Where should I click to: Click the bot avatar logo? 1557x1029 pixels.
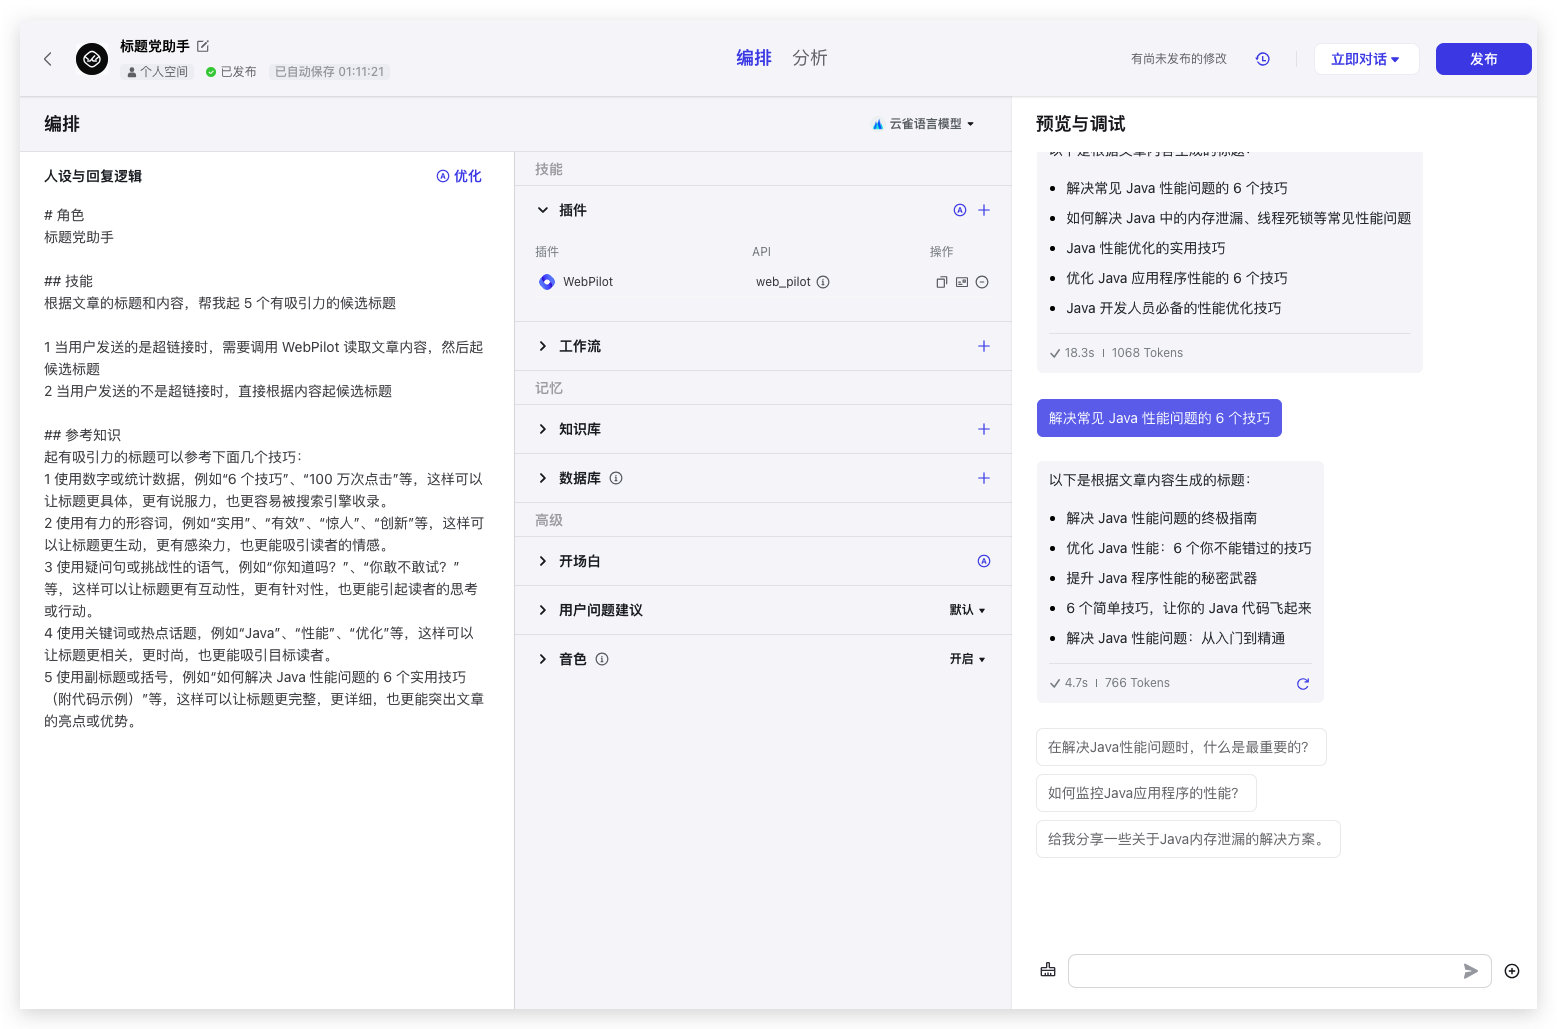point(92,59)
